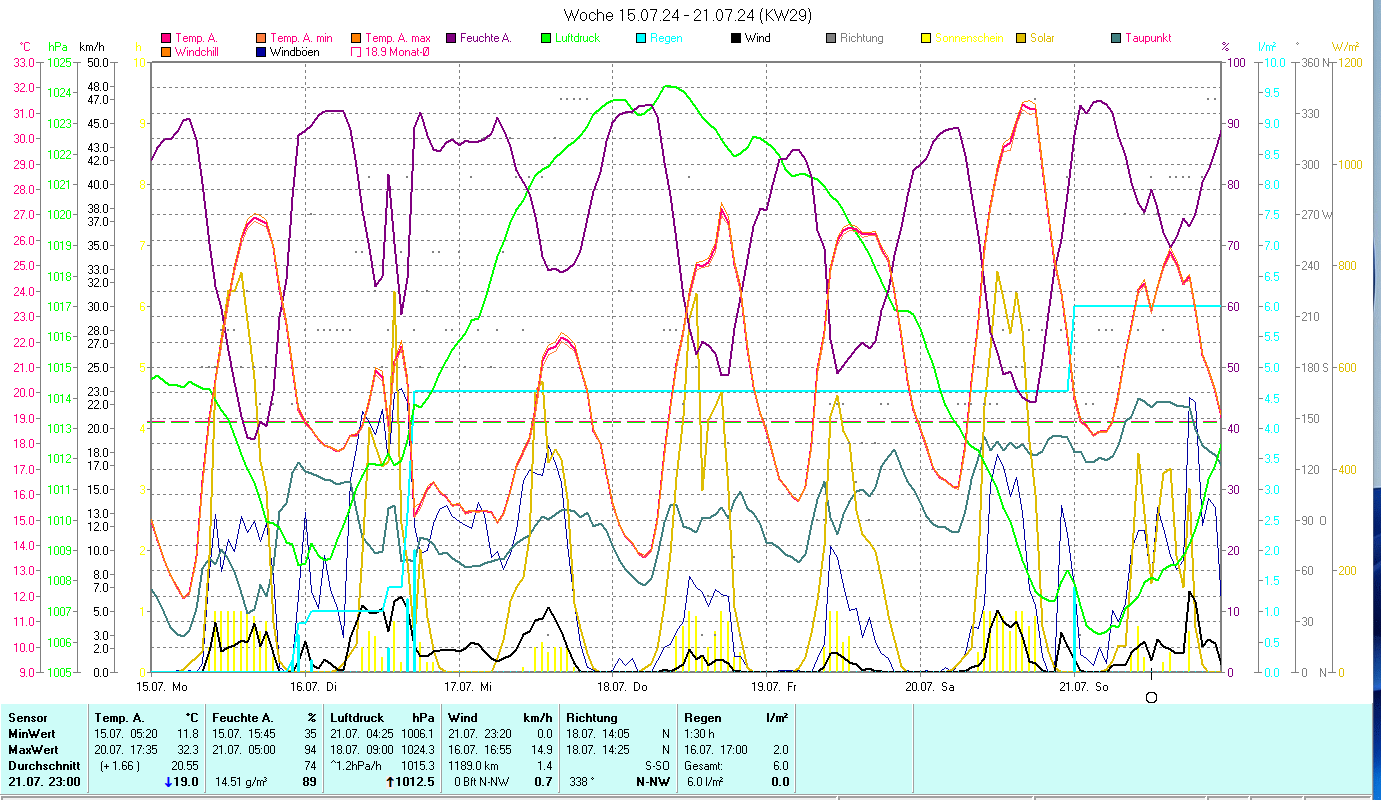Image resolution: width=1381 pixels, height=800 pixels.
Task: Click the minimum pressure 1006.1
Action: point(419,734)
